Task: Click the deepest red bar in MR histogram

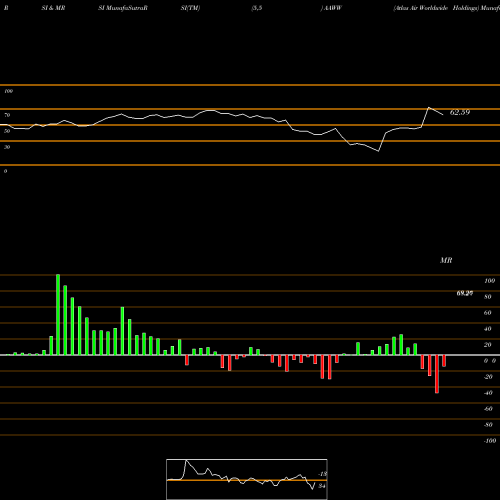Action: (437, 374)
